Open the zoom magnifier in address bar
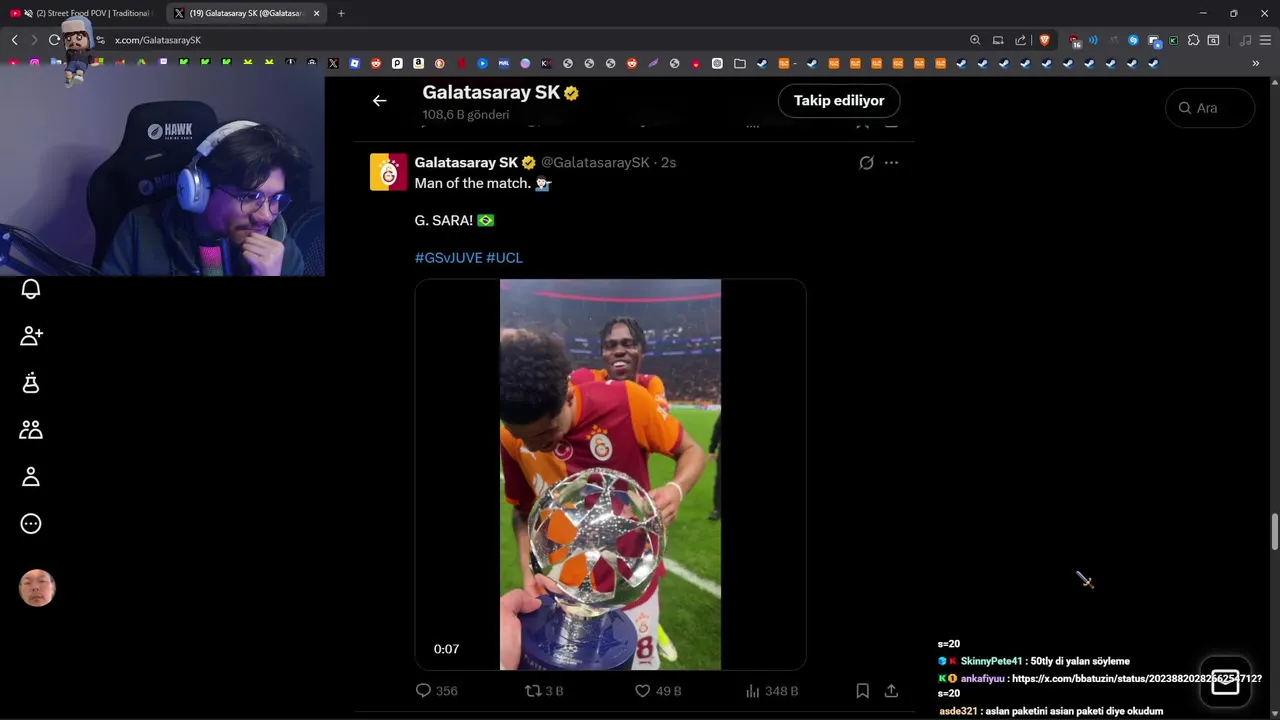This screenshot has height=720, width=1280. [975, 40]
